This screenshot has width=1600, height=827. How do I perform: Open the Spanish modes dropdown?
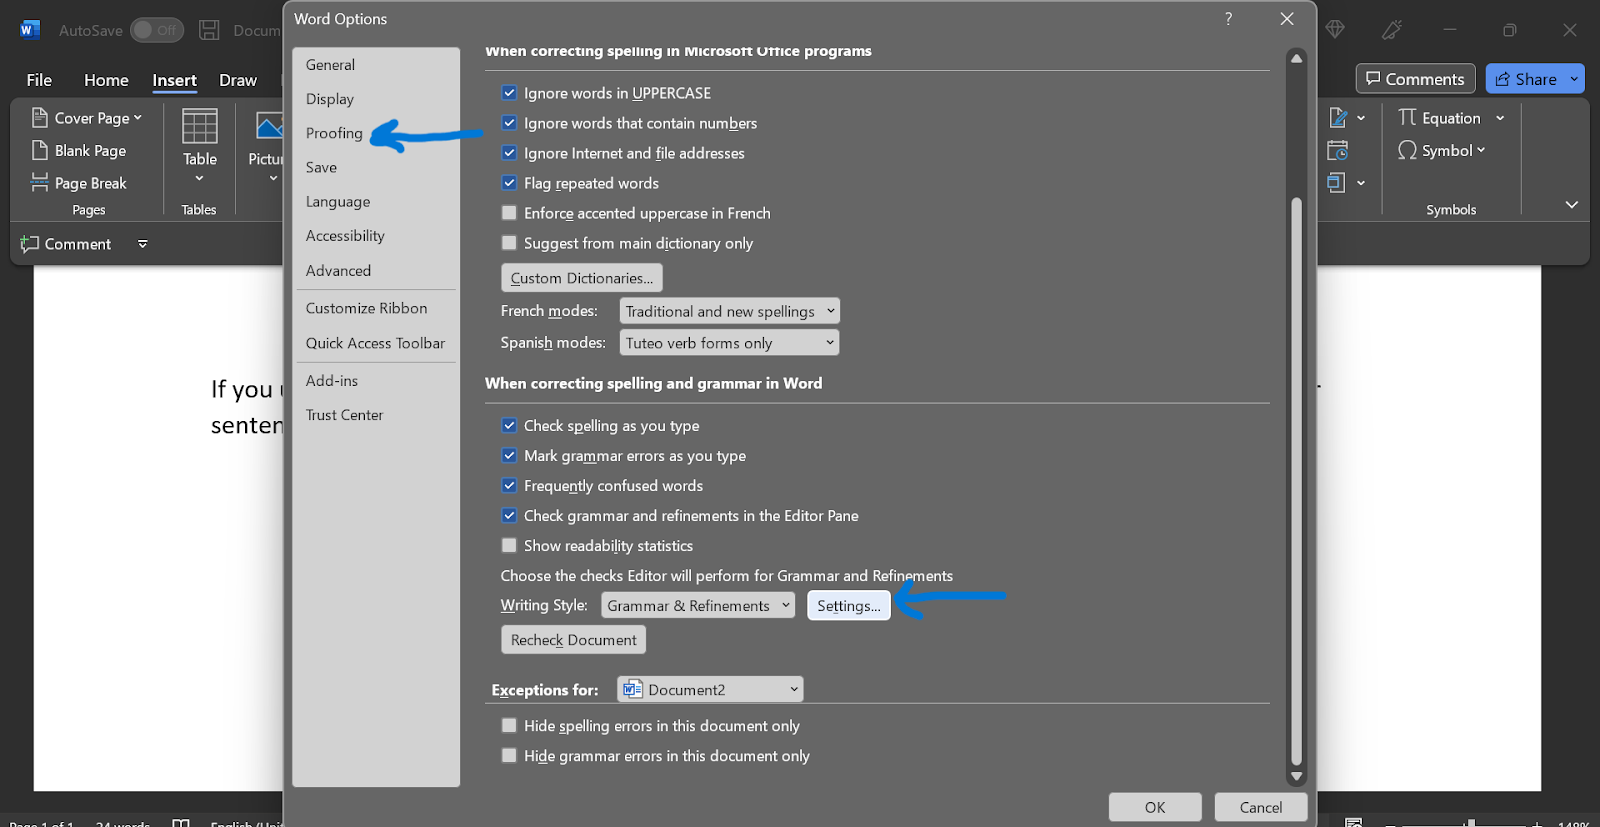tap(729, 343)
